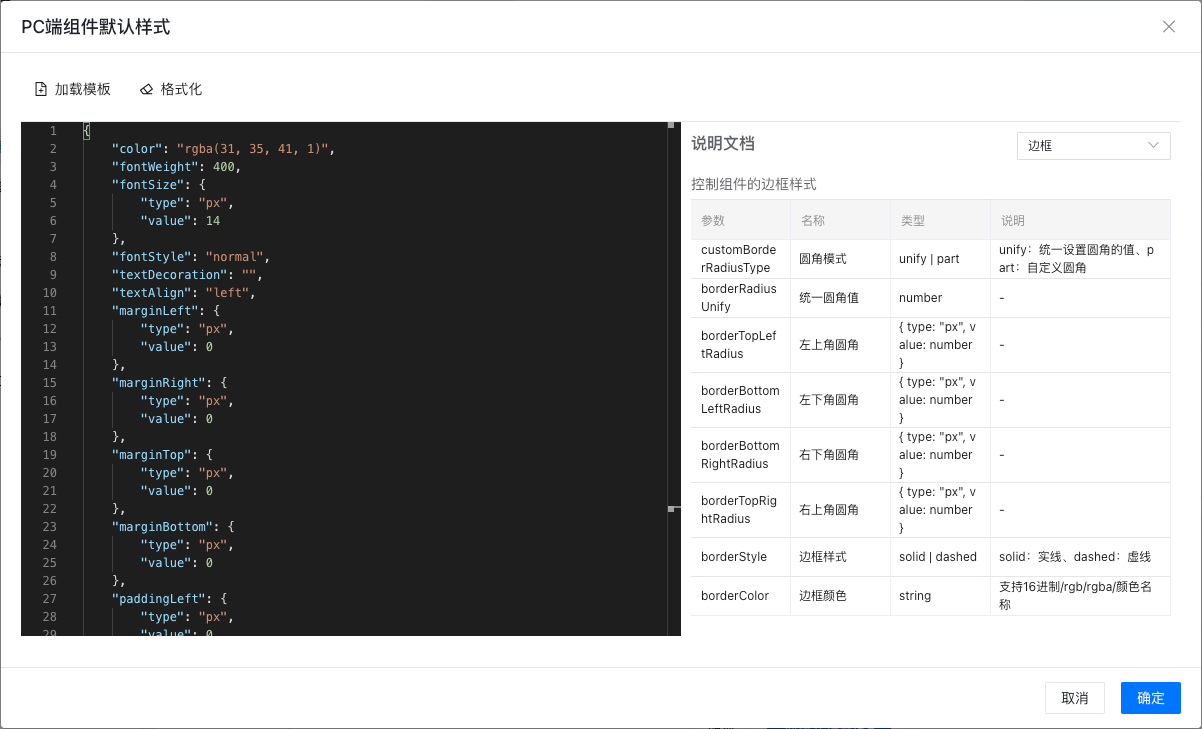Open the 边框 documentation dropdown
1202x729 pixels.
point(1092,146)
